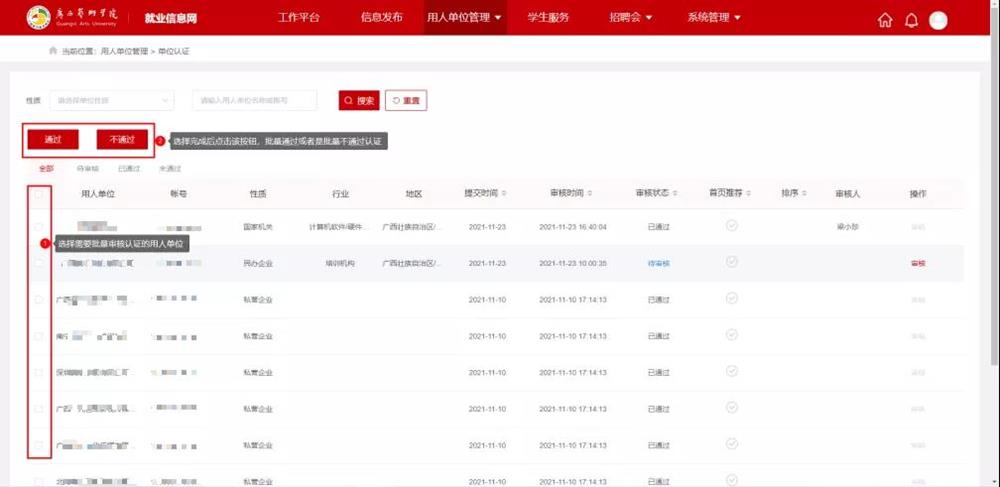
Task: Tick the select-all checkbox in table header
Action: point(39,194)
